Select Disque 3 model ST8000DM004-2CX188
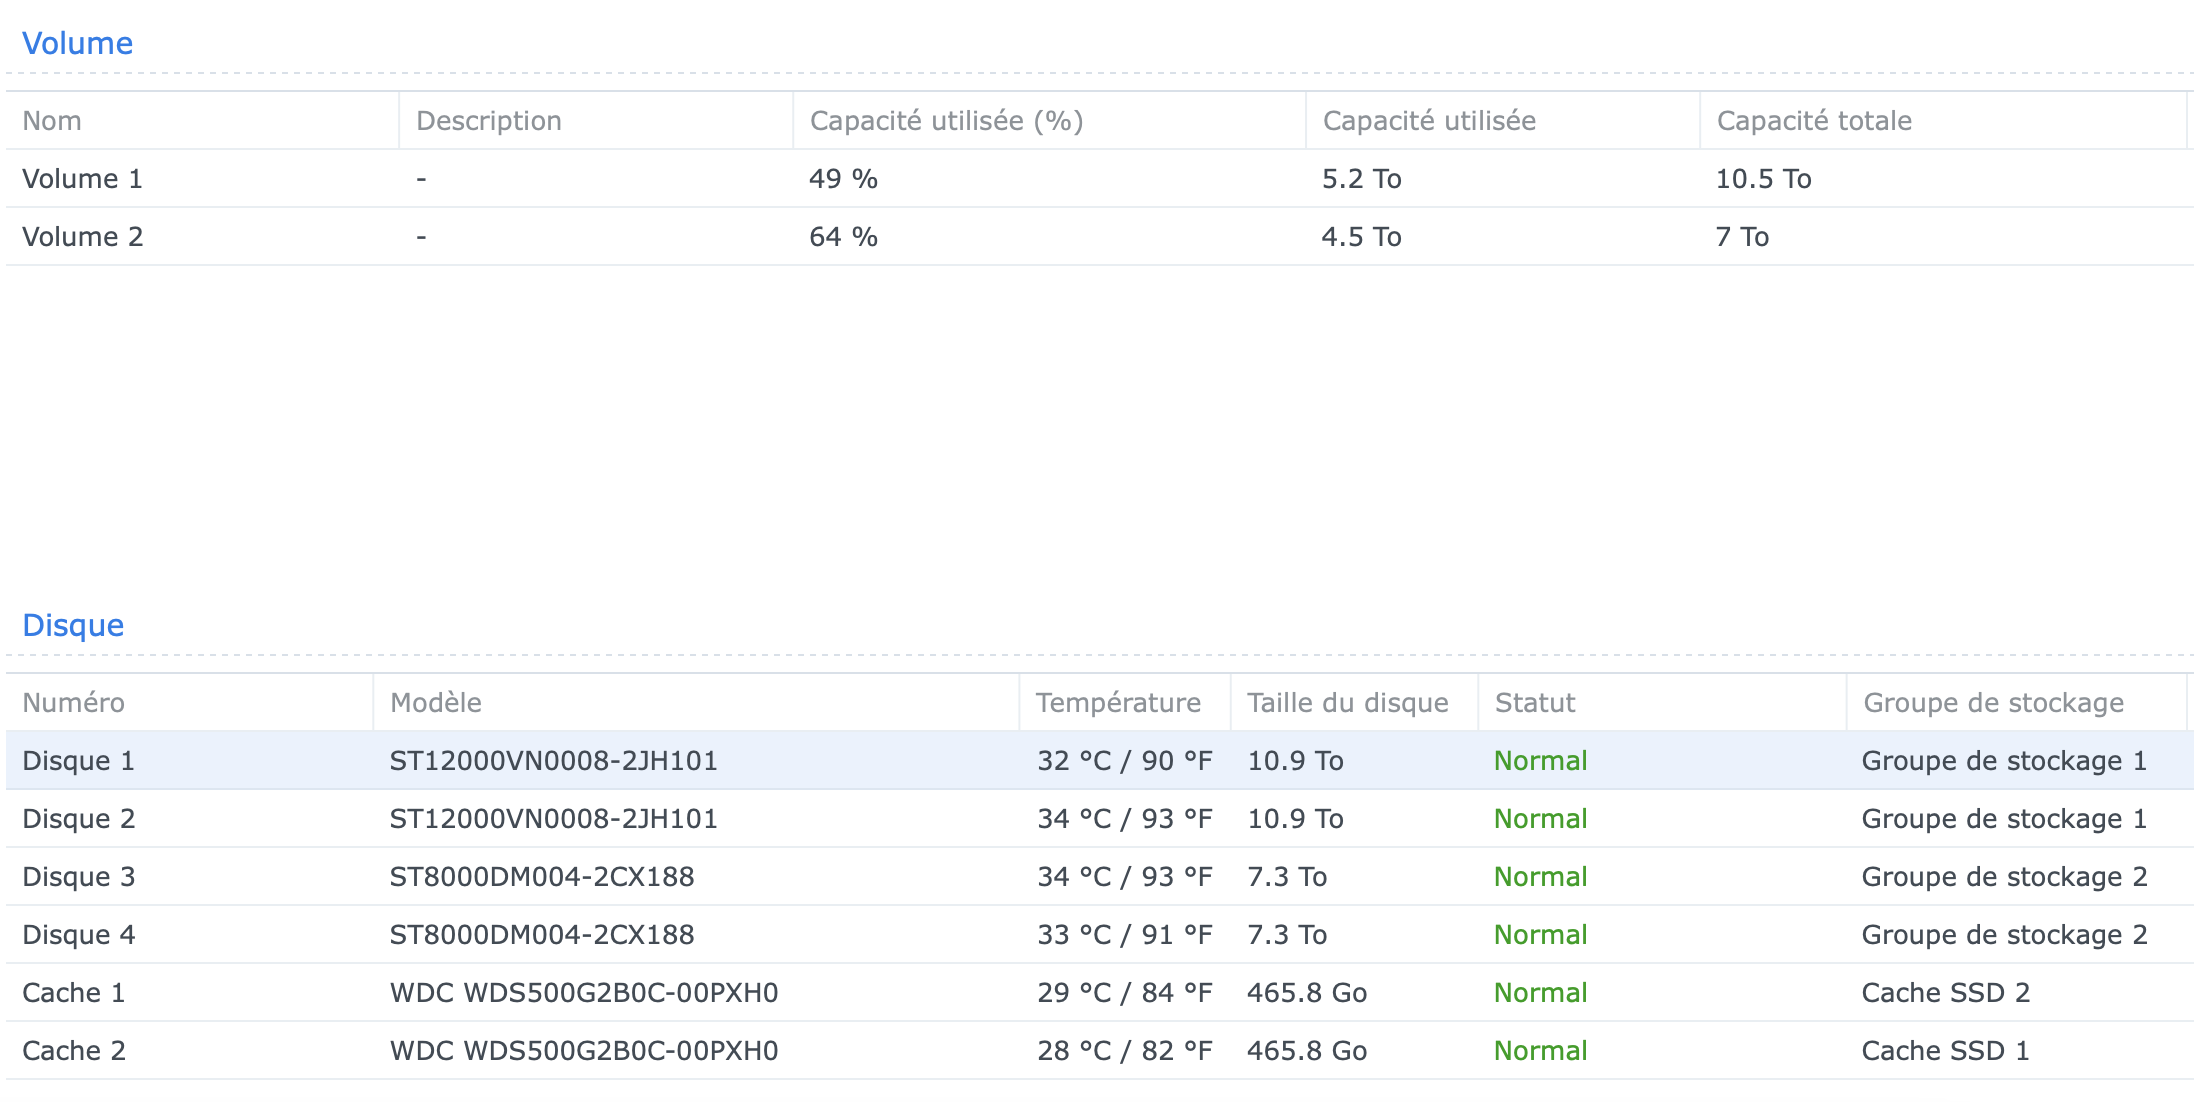Screen dimensions: 2194x1102 pos(541,877)
